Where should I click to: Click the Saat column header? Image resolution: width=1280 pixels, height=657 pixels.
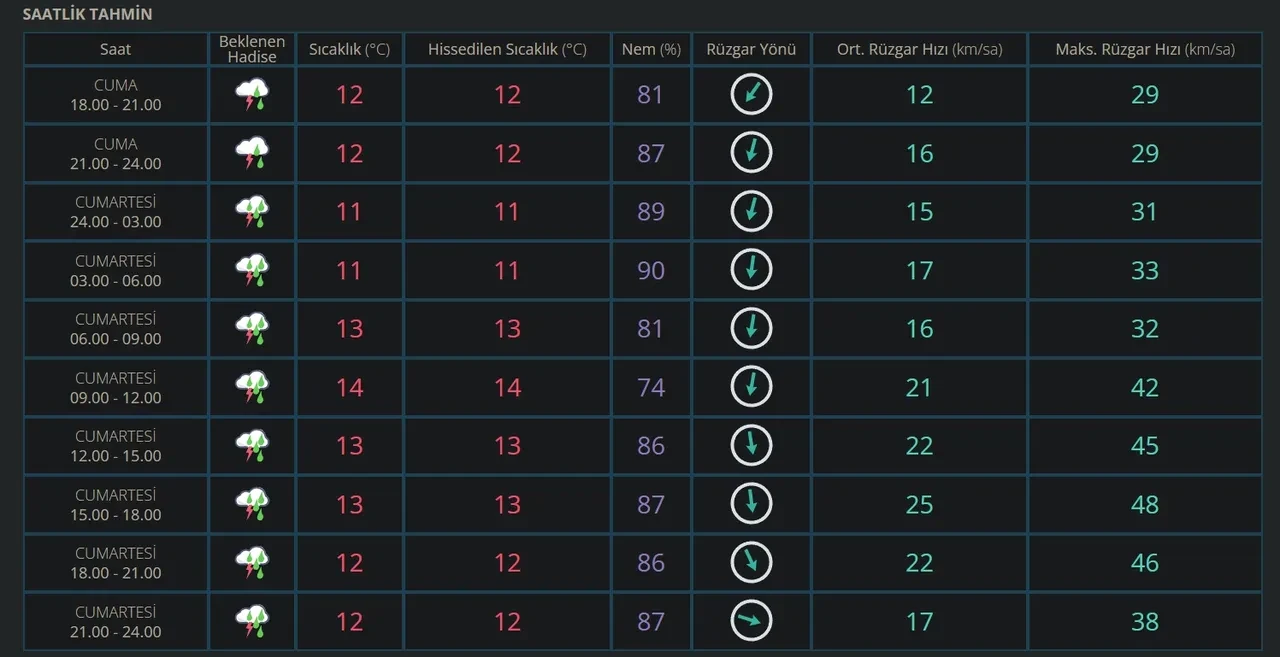coord(115,49)
